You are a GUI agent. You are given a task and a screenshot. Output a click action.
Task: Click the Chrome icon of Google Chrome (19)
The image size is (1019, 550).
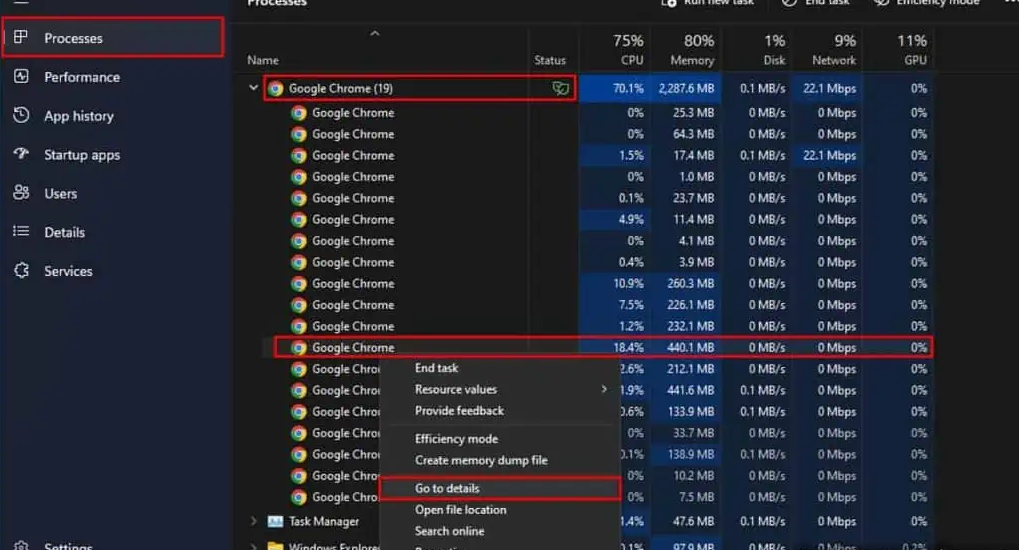pyautogui.click(x=276, y=88)
